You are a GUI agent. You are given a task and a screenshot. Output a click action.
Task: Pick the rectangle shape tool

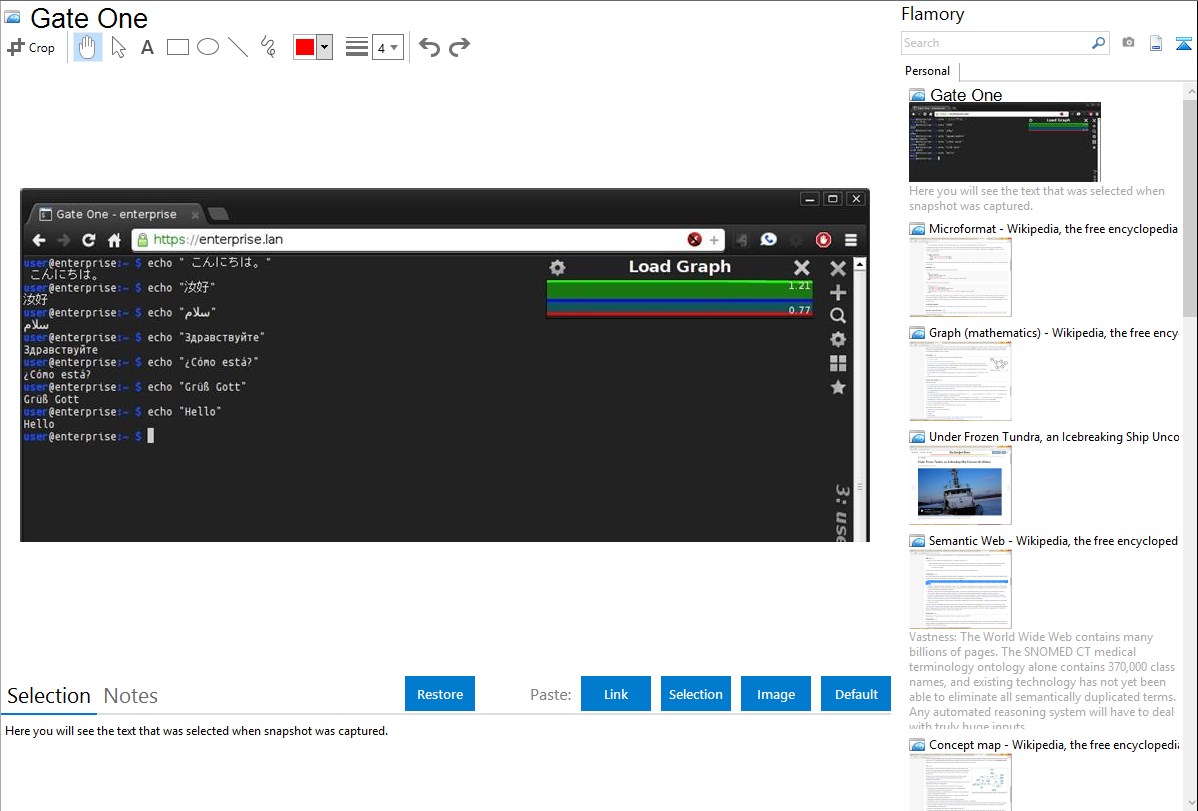(x=178, y=47)
